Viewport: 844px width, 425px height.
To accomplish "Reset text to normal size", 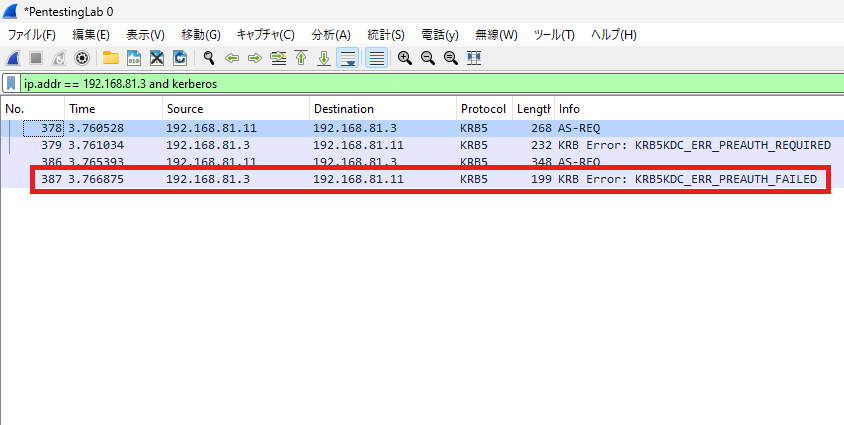I will (x=451, y=58).
